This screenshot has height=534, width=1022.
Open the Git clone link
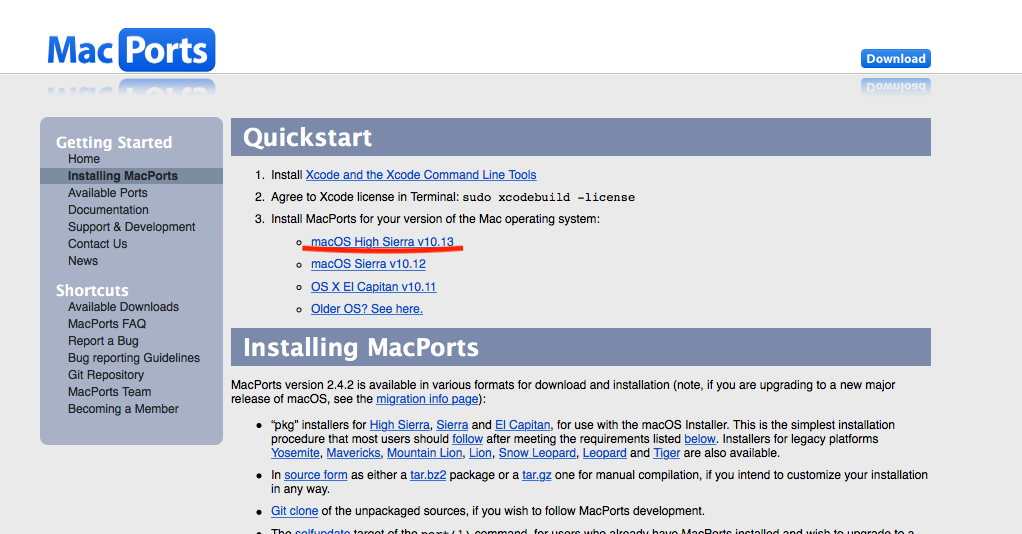295,511
